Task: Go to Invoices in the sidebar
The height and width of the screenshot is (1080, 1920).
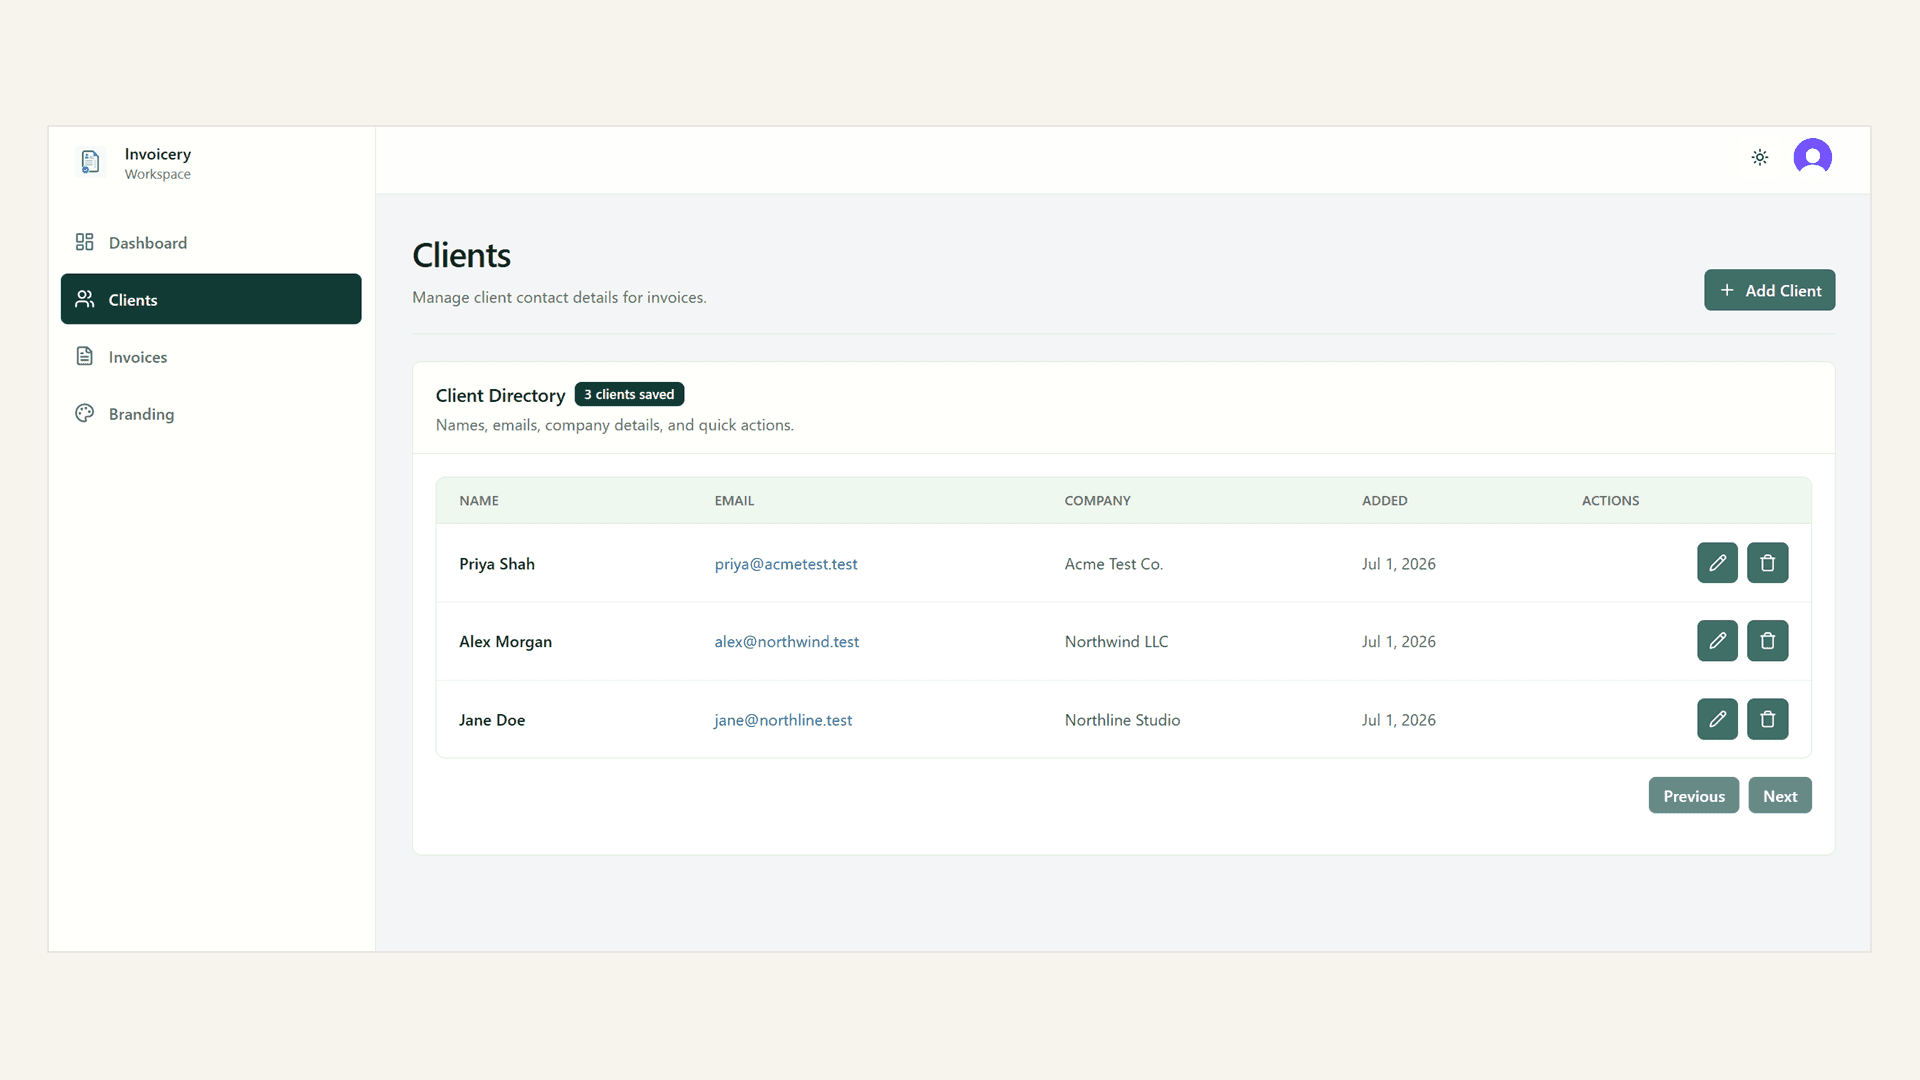Action: (211, 357)
